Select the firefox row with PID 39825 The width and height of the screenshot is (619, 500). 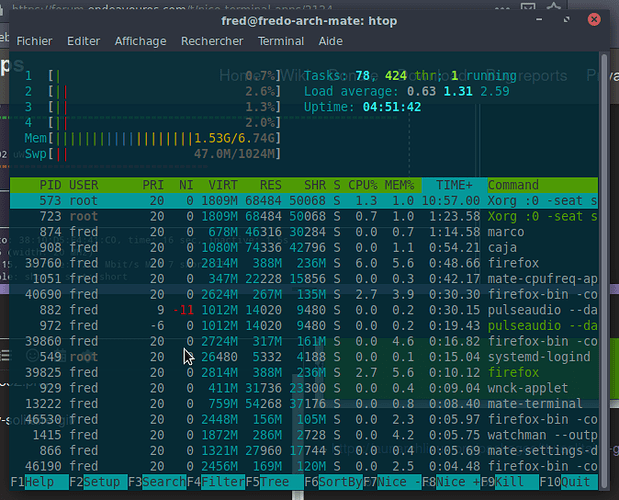point(304,373)
